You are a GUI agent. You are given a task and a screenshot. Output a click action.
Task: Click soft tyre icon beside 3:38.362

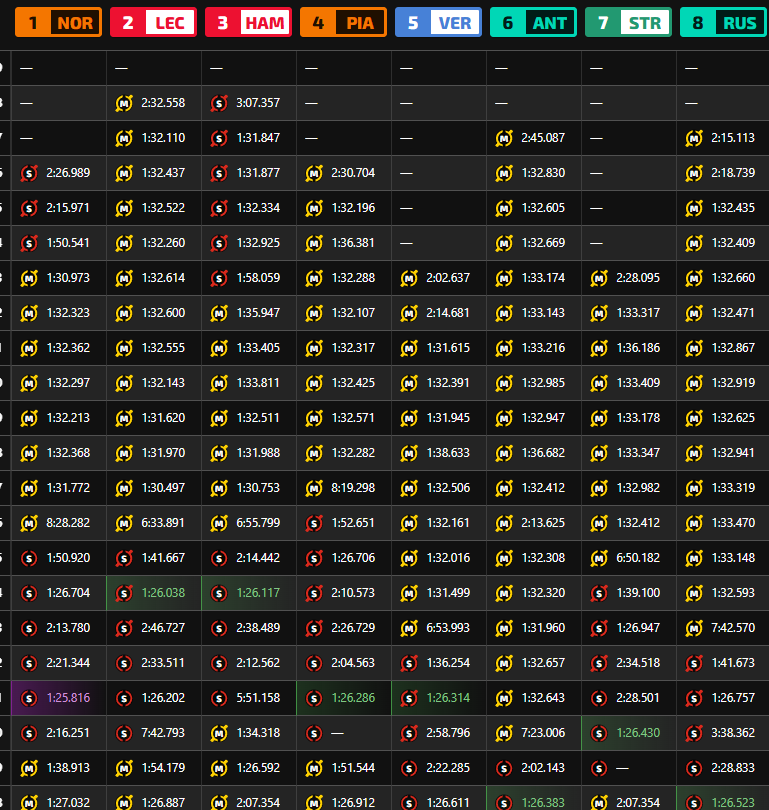click(x=694, y=734)
